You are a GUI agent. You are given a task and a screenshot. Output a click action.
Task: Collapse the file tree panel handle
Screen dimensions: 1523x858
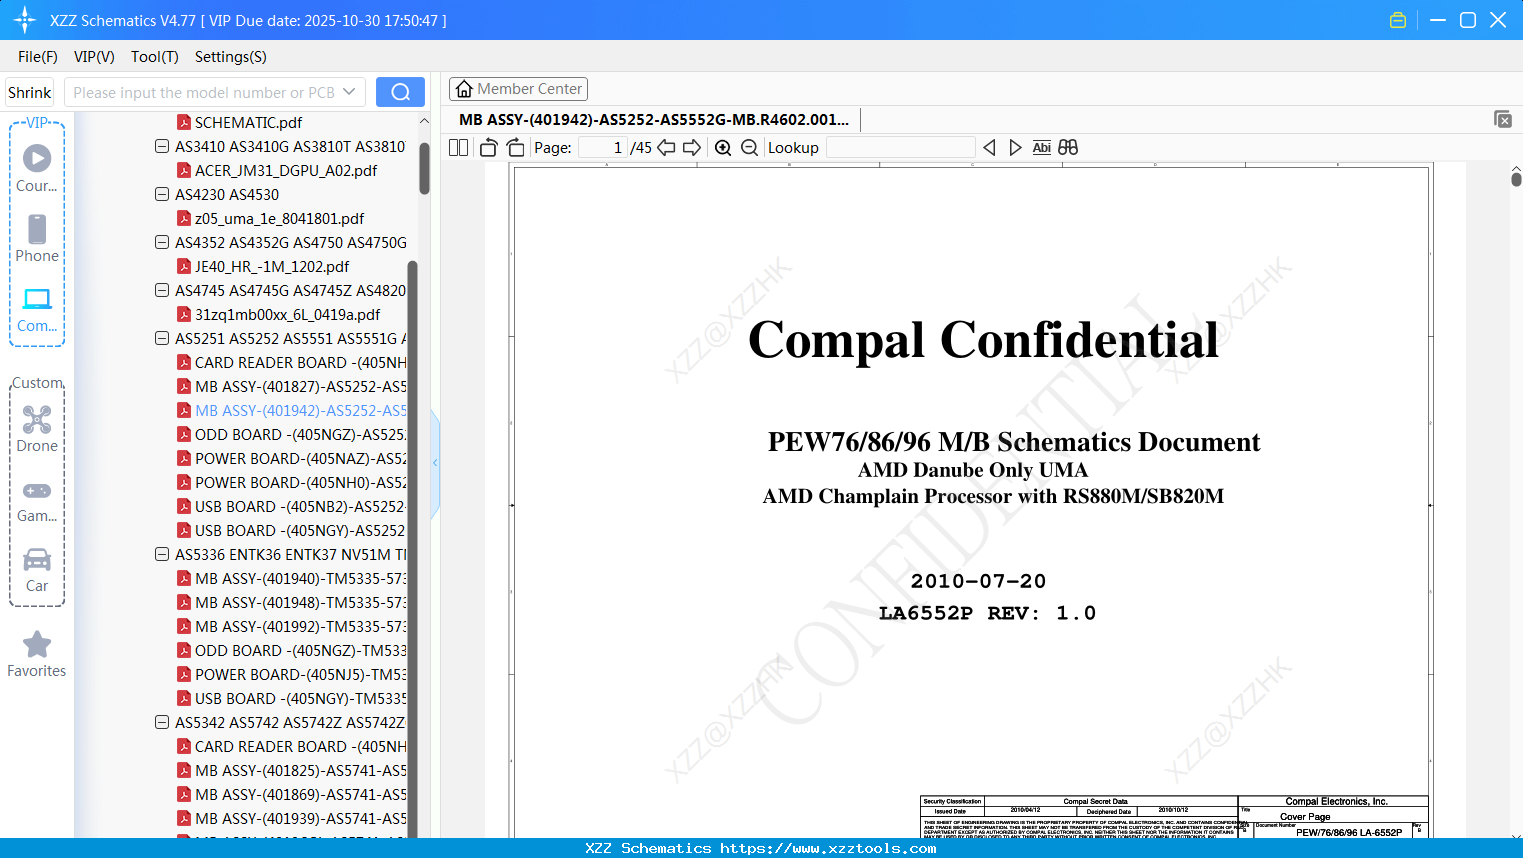tap(435, 463)
